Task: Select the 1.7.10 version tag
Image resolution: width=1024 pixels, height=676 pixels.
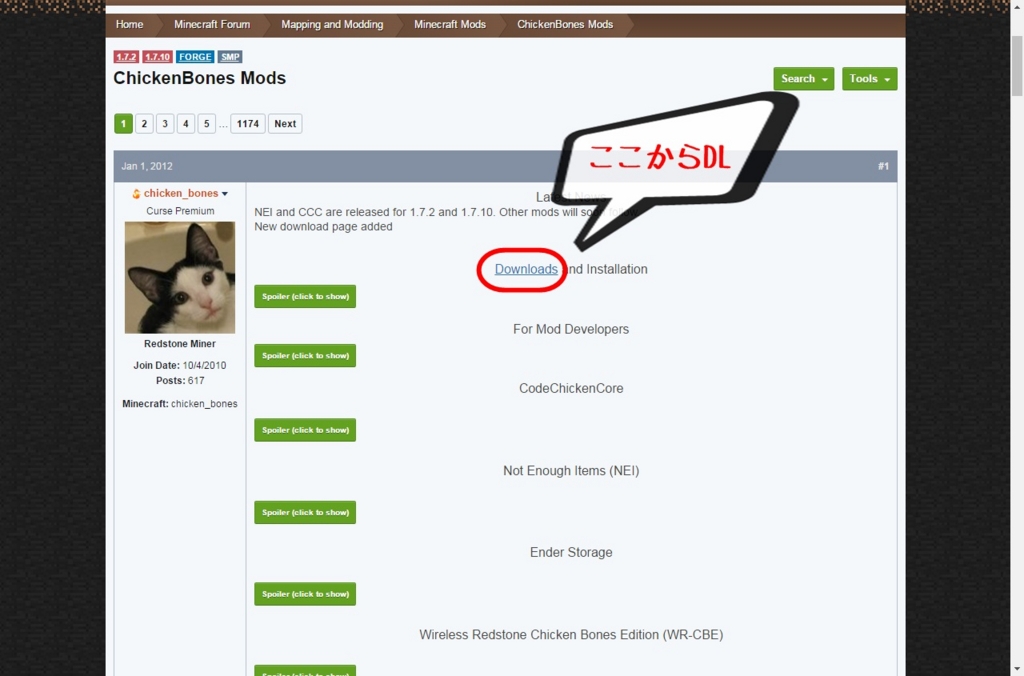Action: 157,57
